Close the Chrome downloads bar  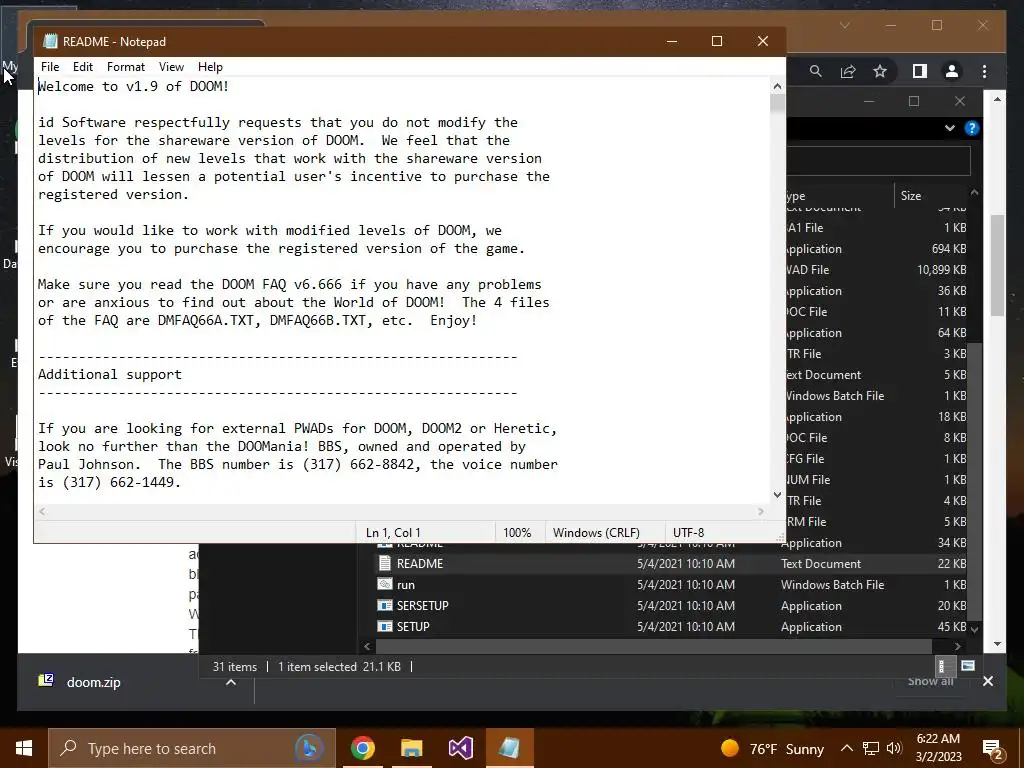pos(988,681)
